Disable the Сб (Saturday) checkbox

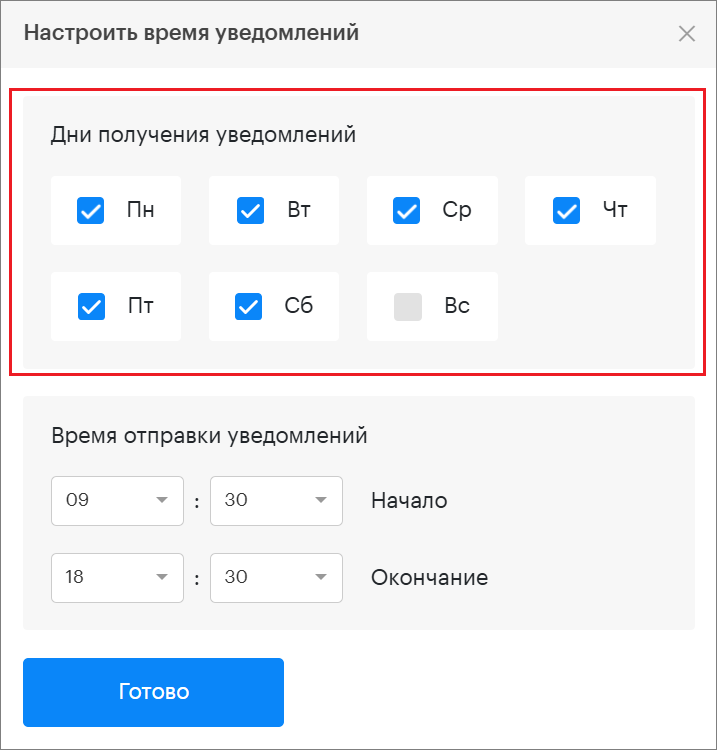[249, 306]
